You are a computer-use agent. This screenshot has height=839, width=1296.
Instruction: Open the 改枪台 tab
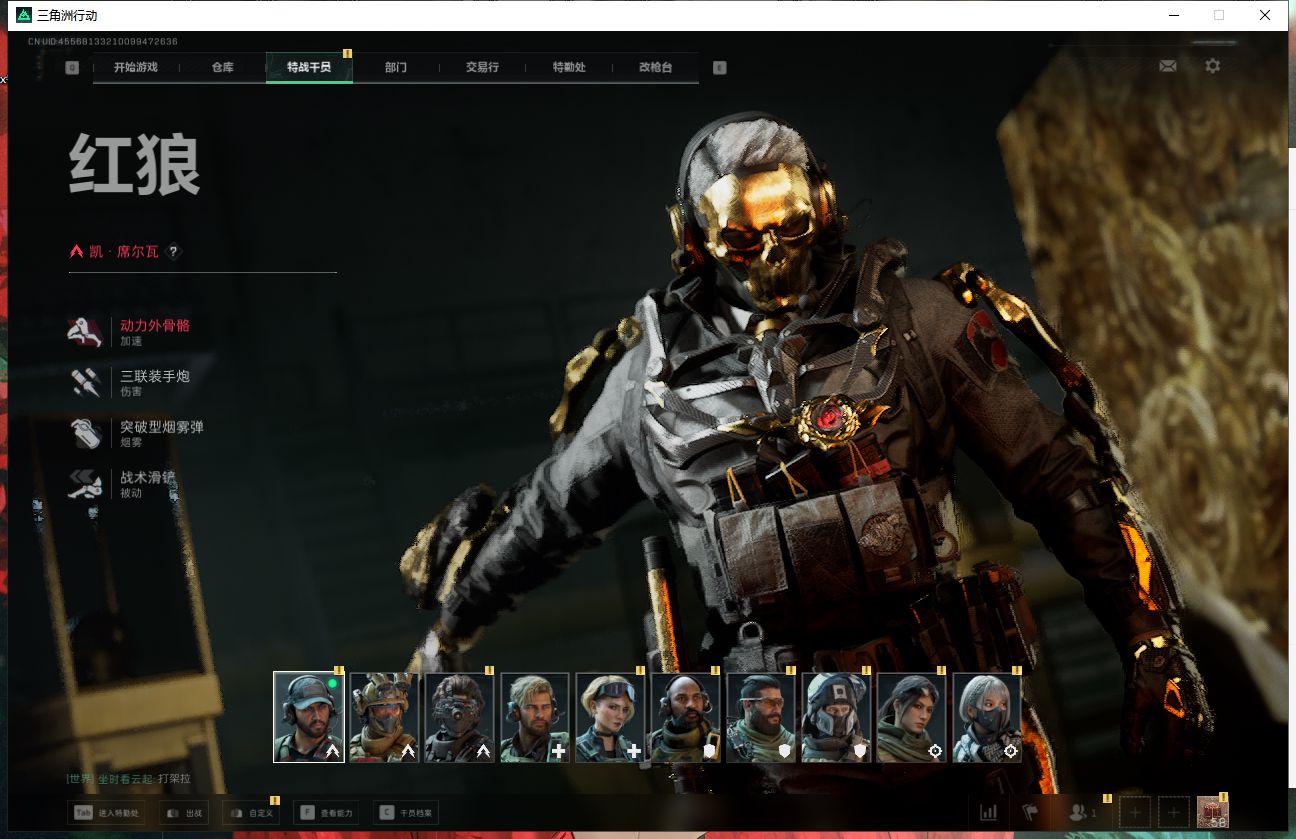(655, 67)
